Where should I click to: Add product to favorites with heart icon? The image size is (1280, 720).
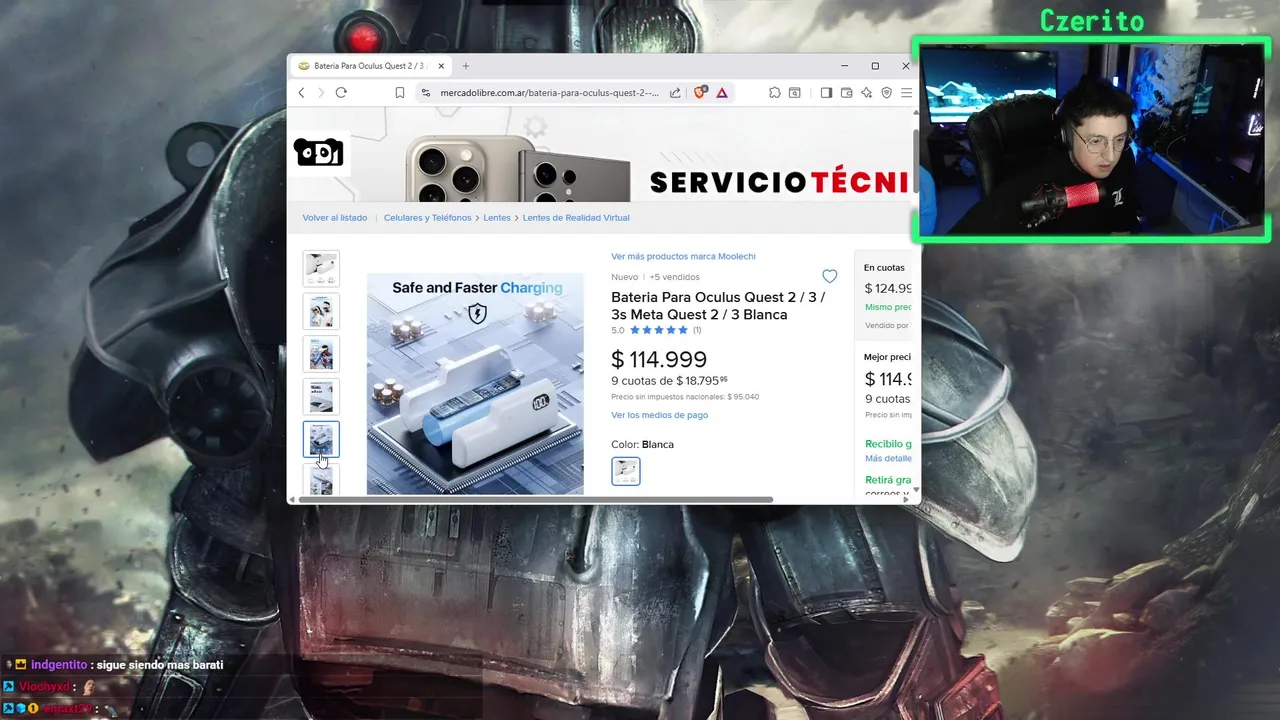(x=829, y=276)
